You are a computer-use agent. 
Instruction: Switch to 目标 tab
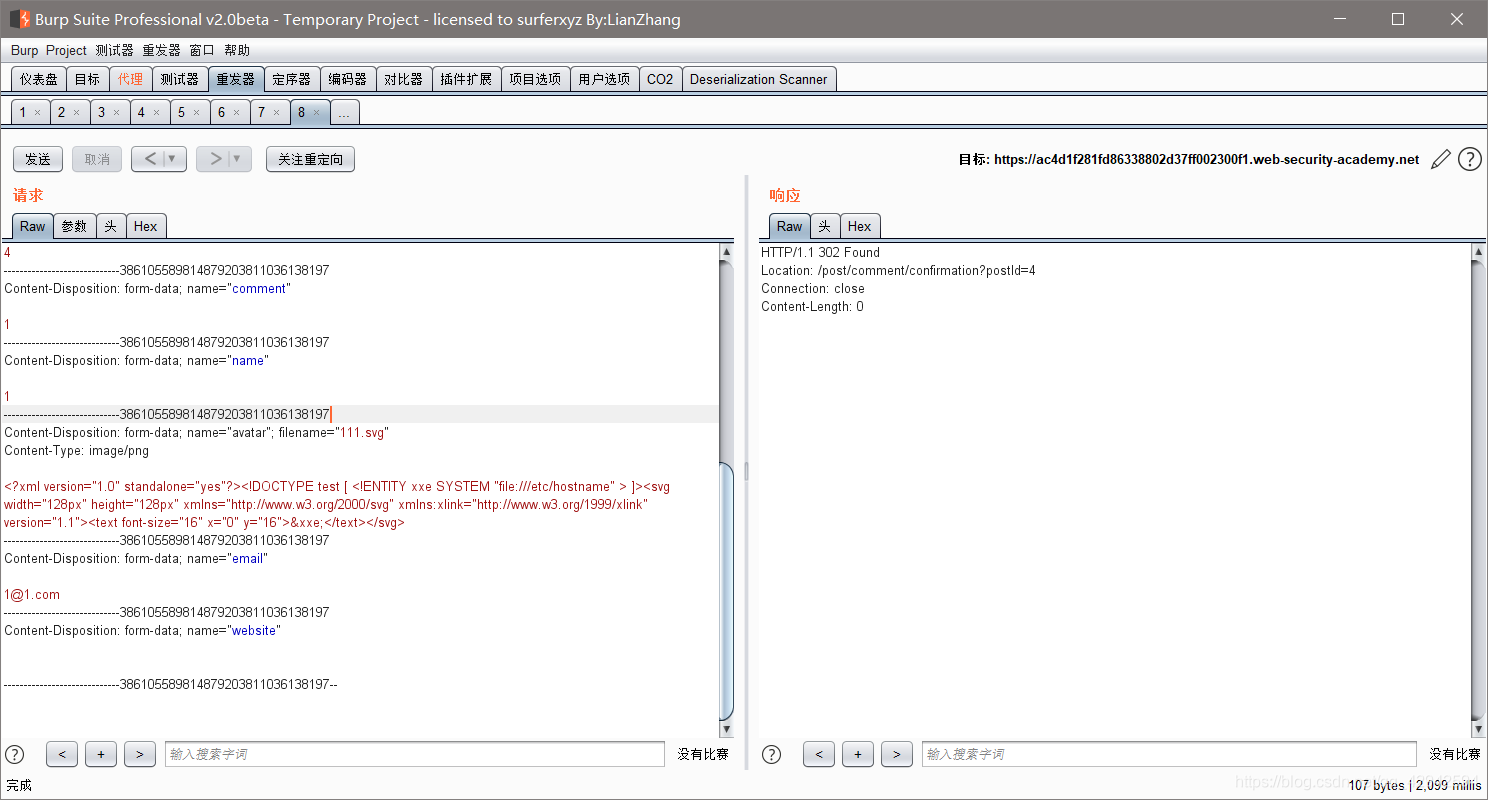(x=87, y=79)
